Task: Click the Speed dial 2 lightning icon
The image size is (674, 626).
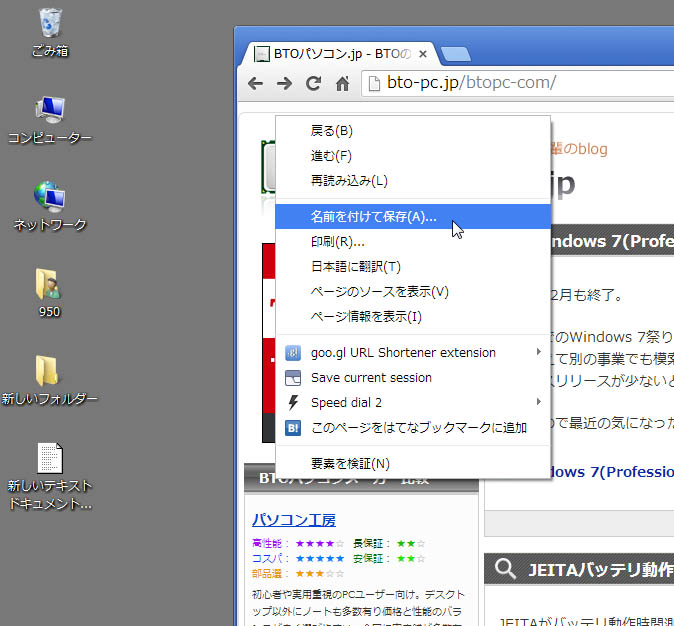Action: point(293,402)
